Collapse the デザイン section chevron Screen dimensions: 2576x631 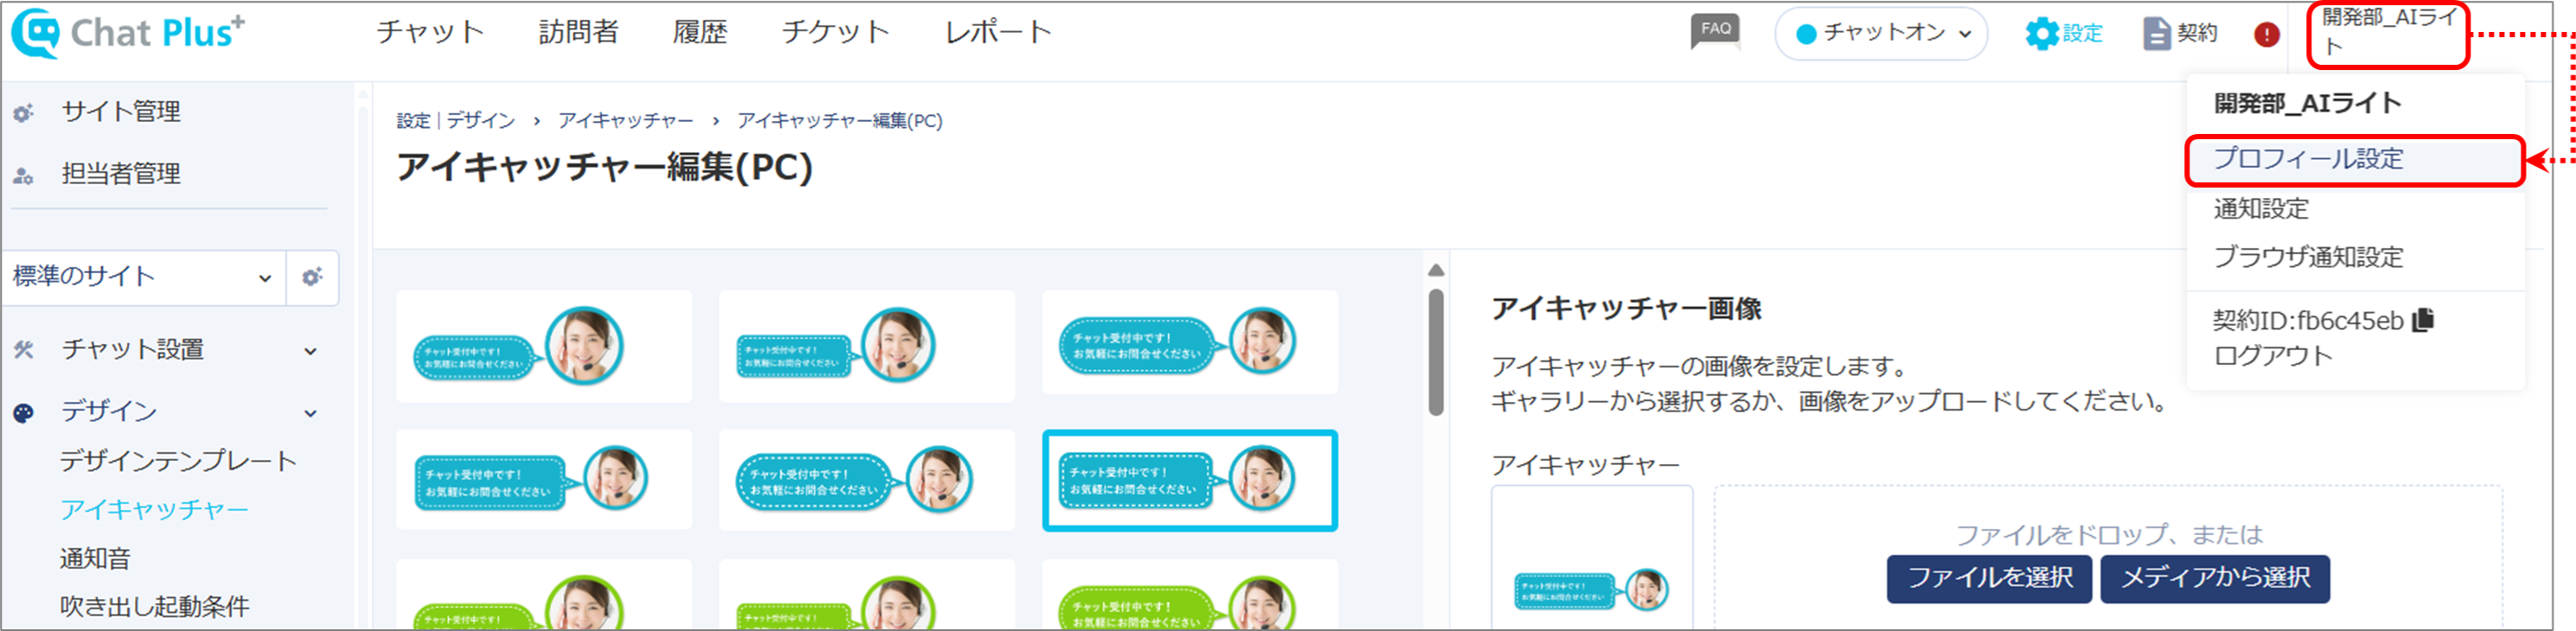(311, 413)
